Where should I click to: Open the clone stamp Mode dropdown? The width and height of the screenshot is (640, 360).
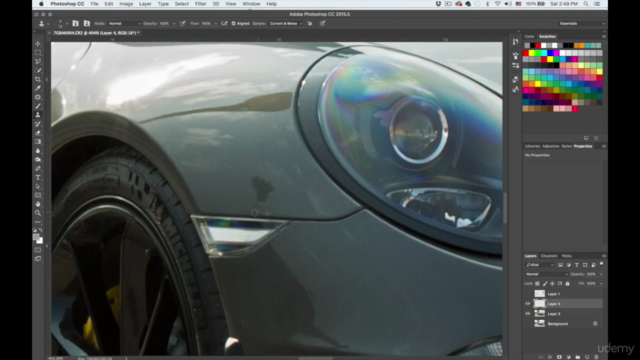click(125, 24)
